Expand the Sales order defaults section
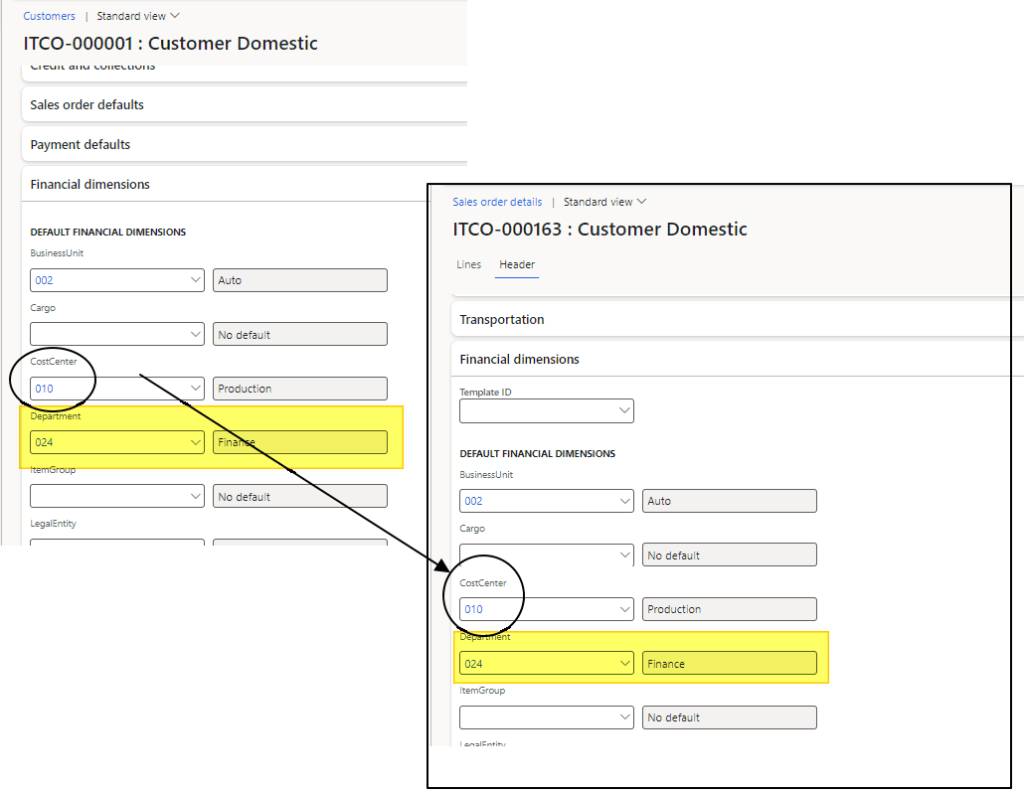 click(x=87, y=105)
